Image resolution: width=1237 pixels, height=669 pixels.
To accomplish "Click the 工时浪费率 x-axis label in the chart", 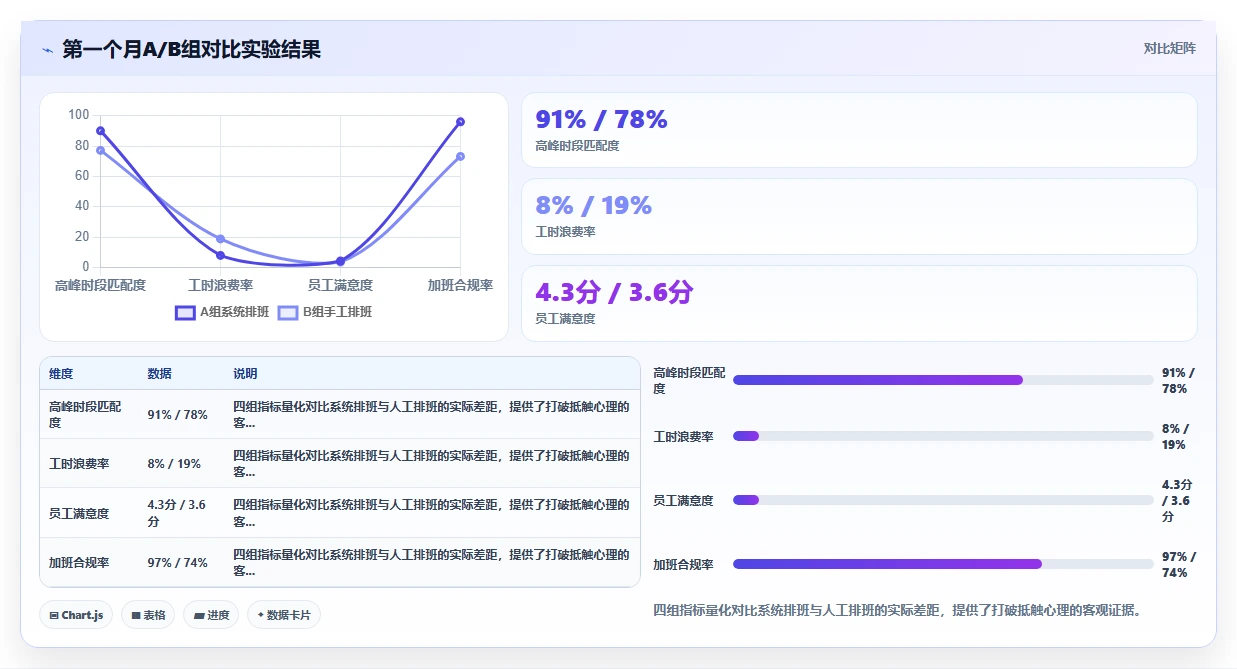I will 220,285.
